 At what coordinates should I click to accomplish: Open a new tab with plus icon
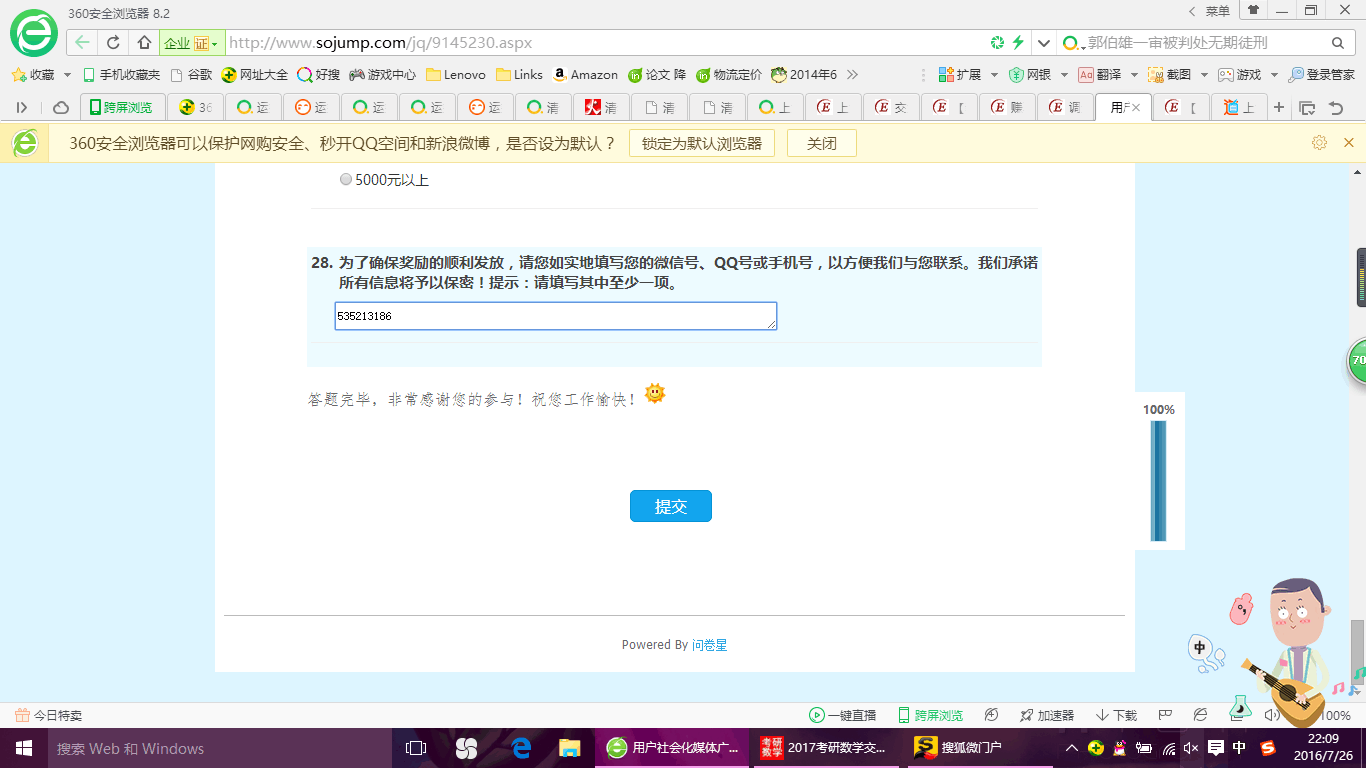pyautogui.click(x=1279, y=107)
